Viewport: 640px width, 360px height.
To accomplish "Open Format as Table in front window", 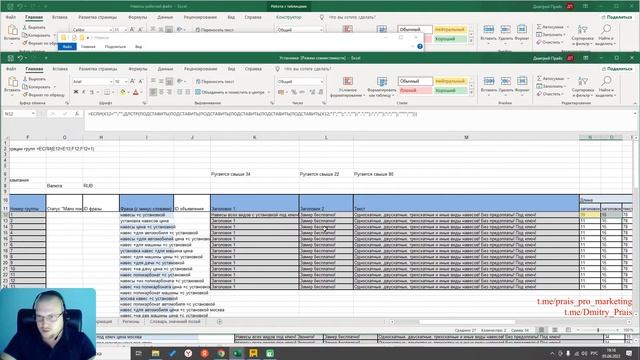I will pyautogui.click(x=382, y=87).
